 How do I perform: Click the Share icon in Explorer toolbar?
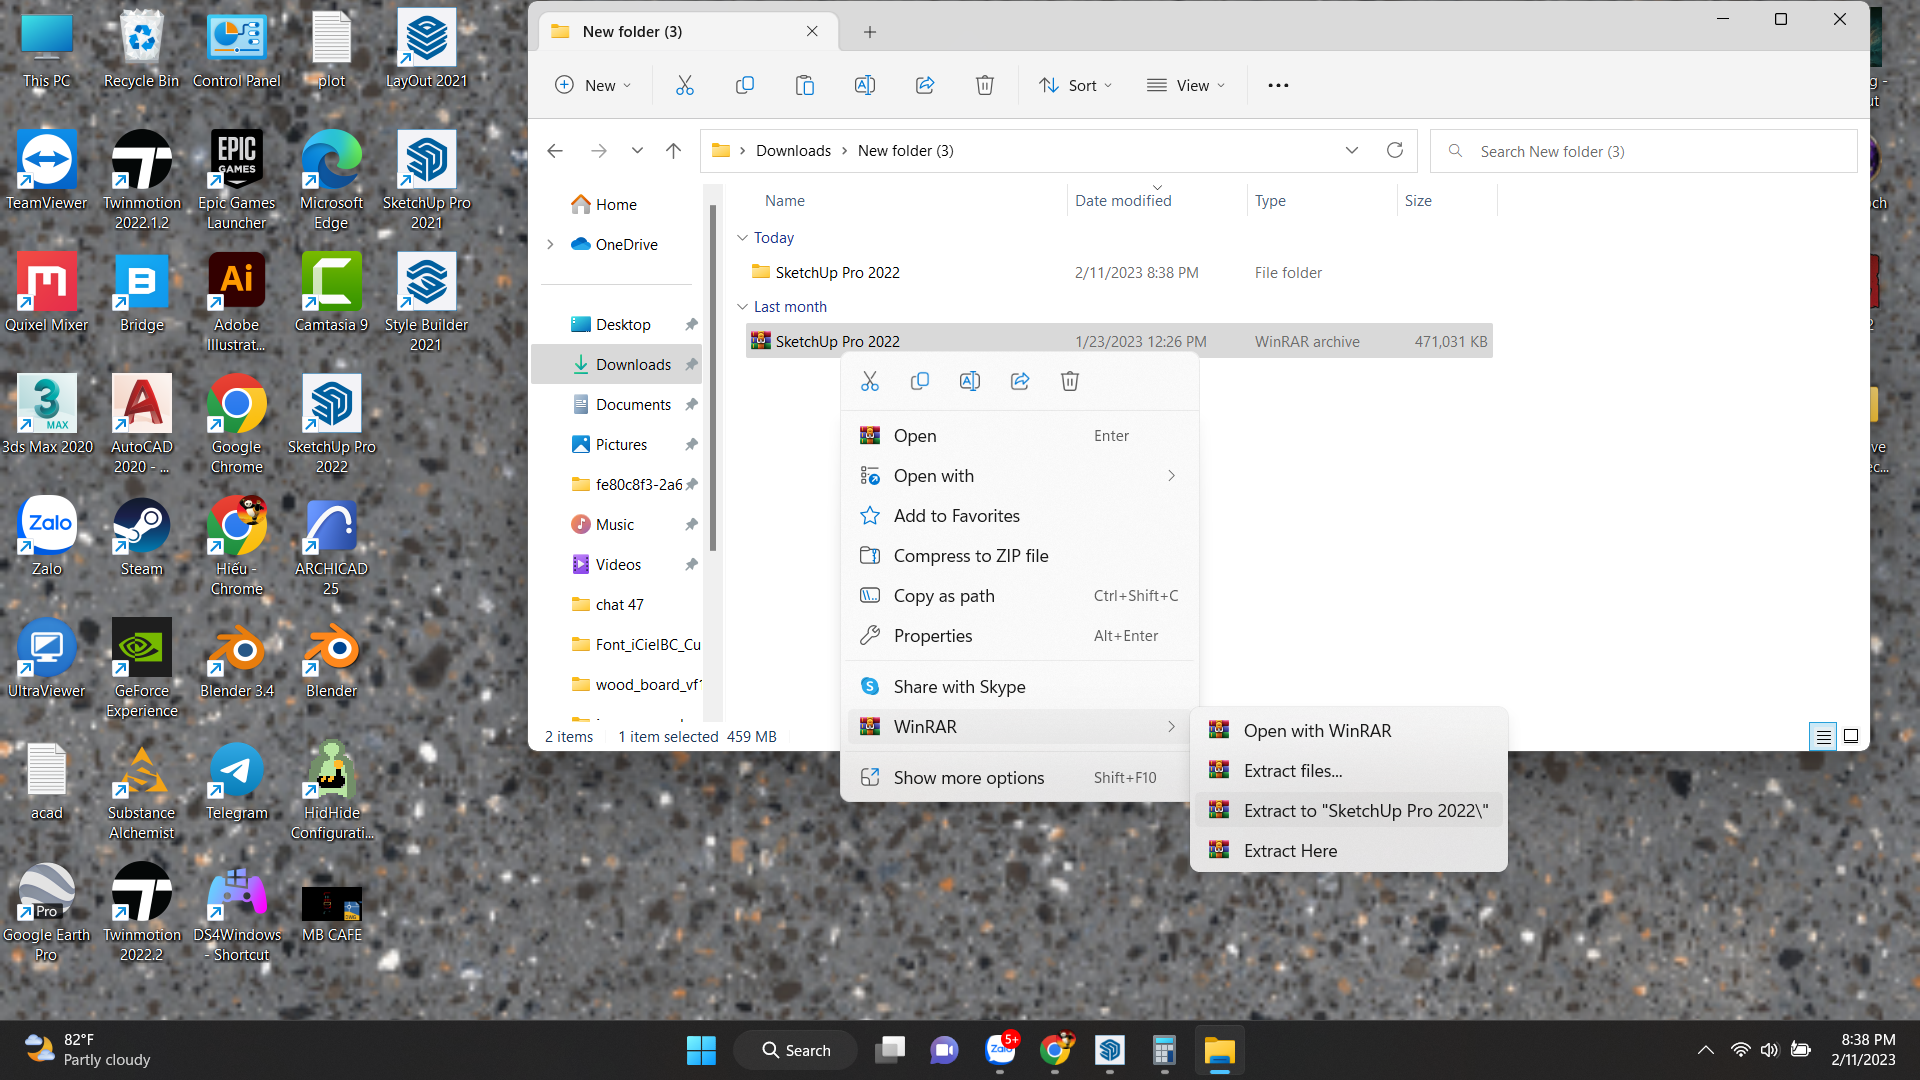(924, 86)
